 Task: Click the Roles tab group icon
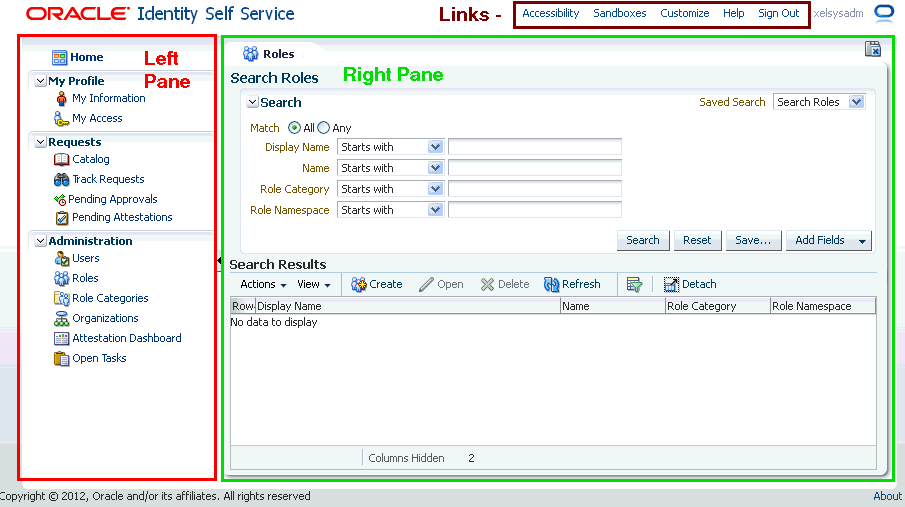coord(250,54)
